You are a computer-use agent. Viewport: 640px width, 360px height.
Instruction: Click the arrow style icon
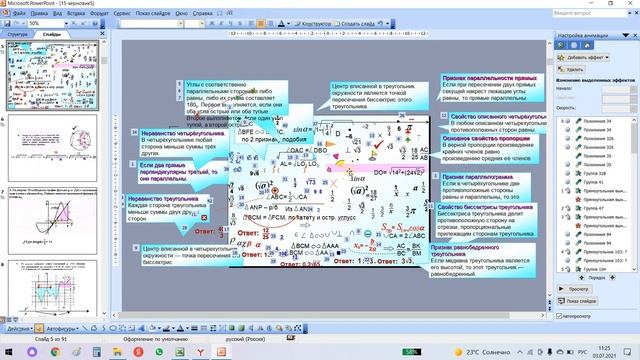(213, 328)
